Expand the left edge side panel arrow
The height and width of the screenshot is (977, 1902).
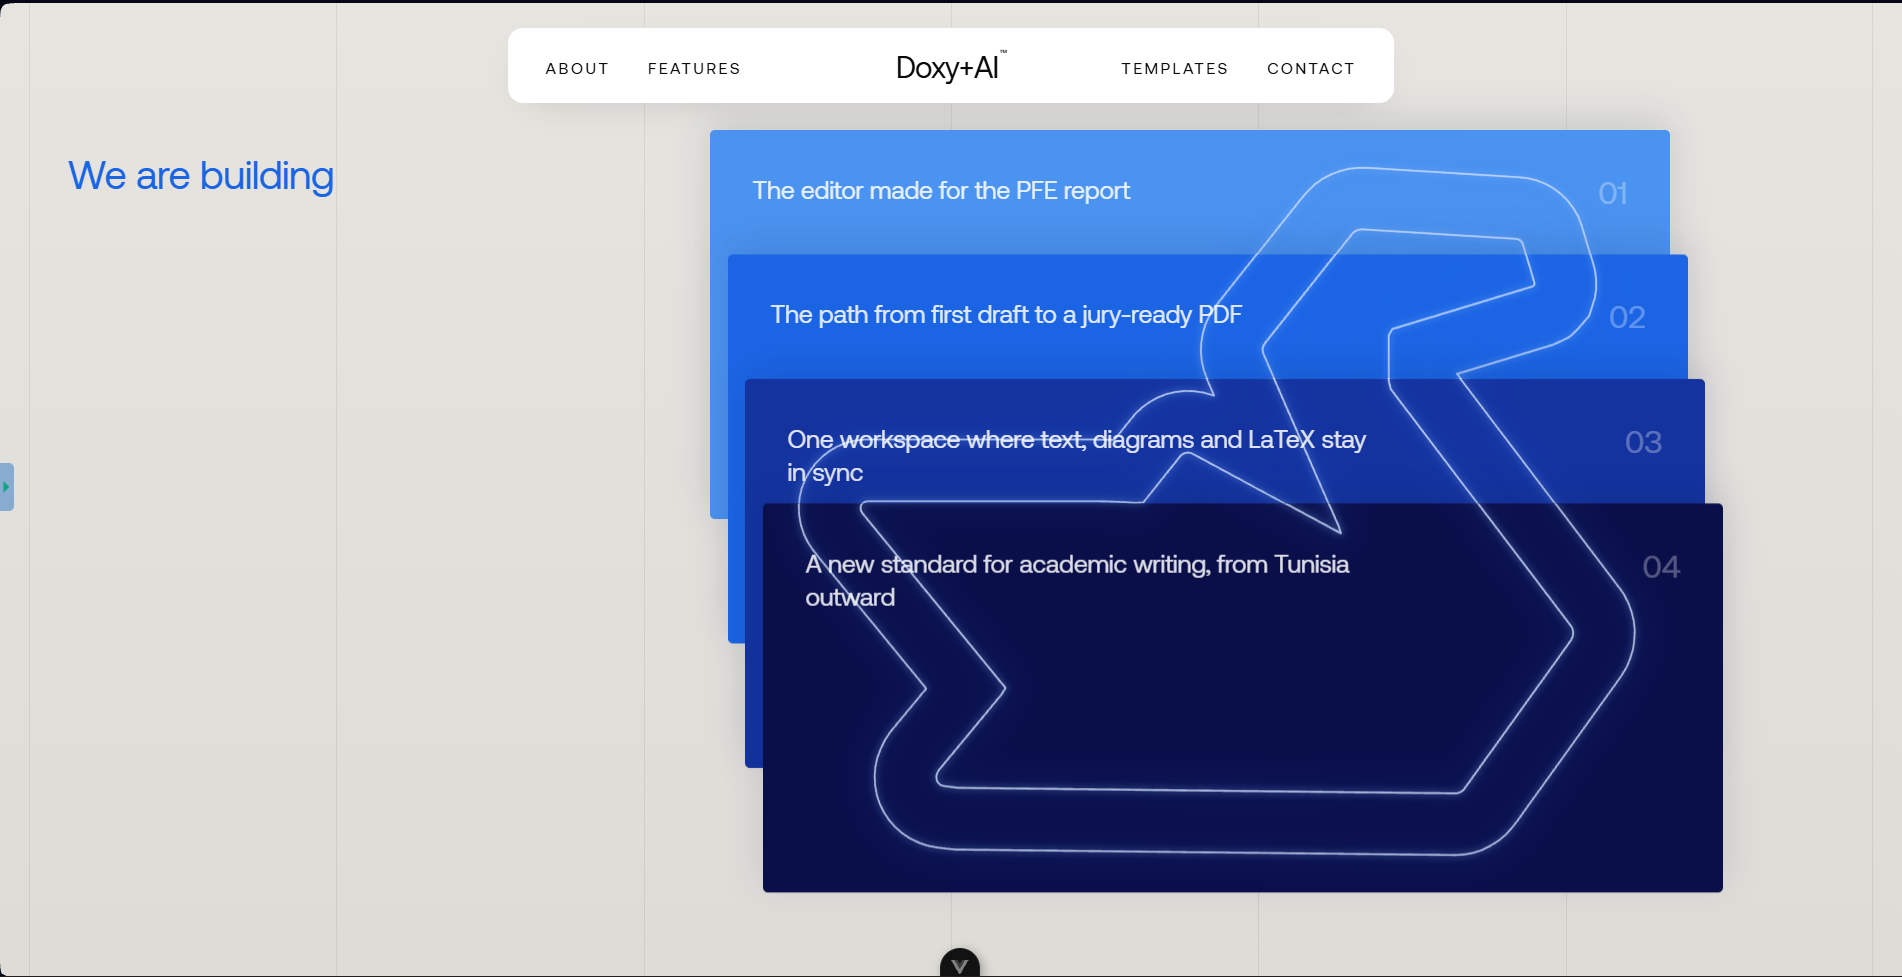coord(7,487)
